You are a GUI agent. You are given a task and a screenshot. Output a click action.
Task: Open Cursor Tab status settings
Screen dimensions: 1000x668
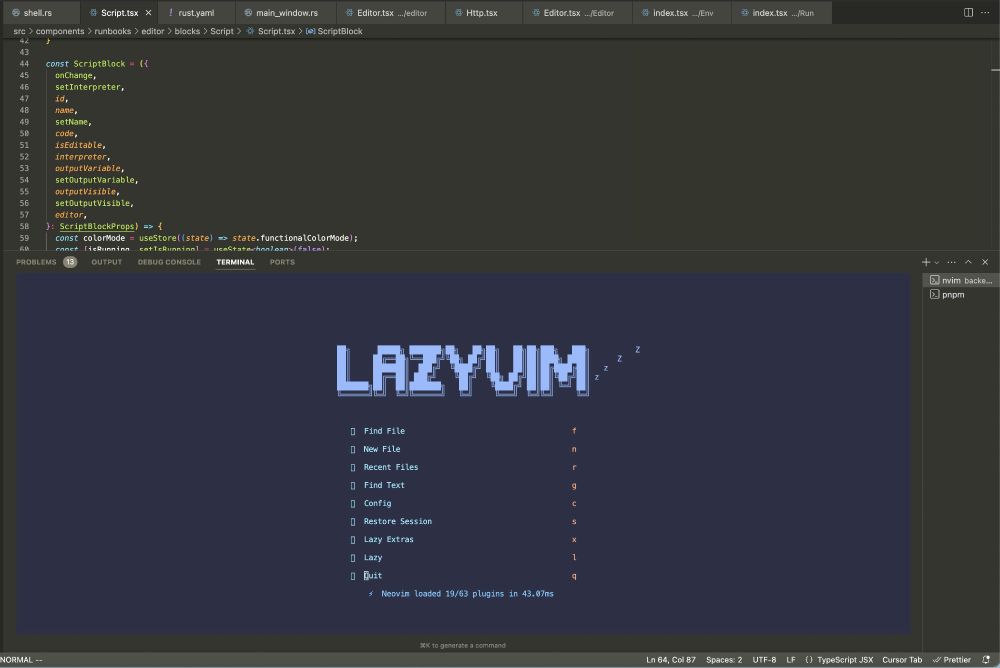point(902,660)
